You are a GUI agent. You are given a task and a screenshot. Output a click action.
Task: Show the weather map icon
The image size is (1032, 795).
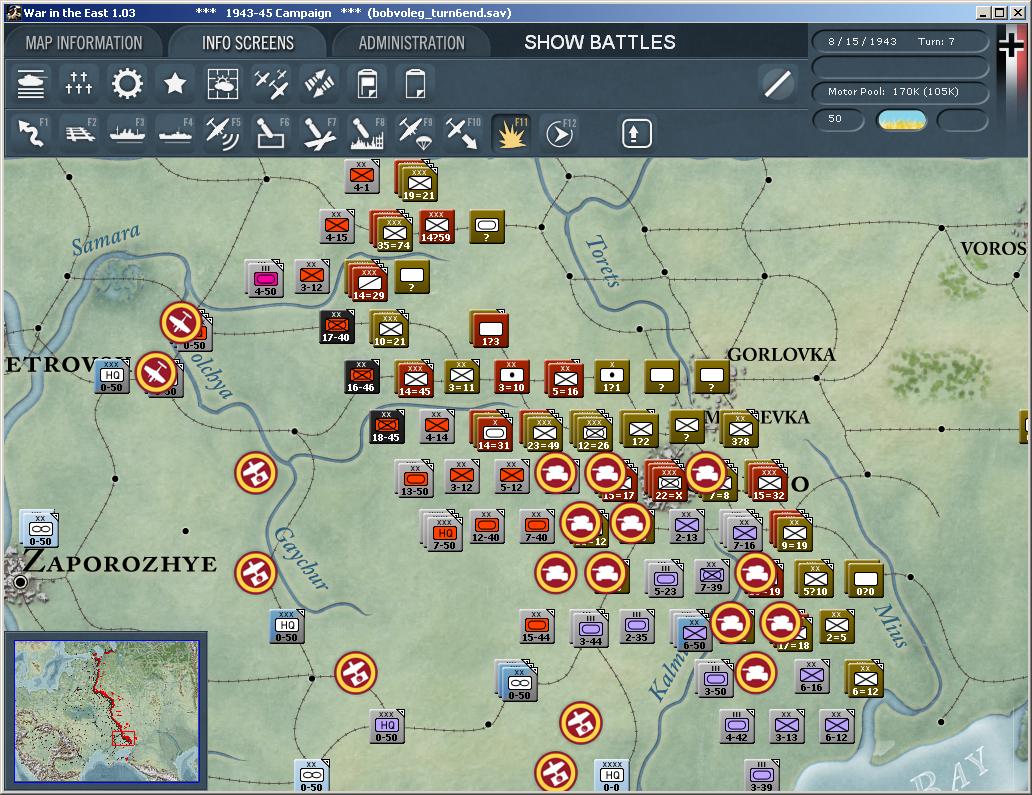pos(223,84)
